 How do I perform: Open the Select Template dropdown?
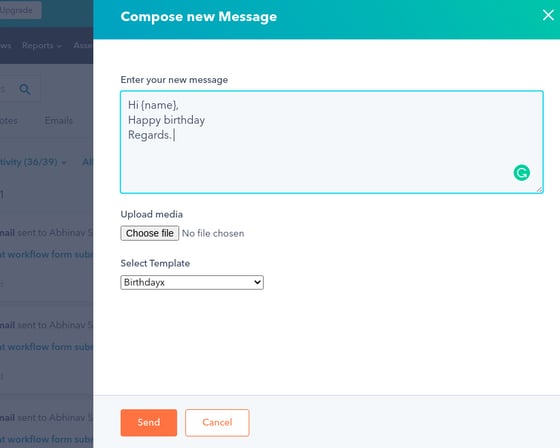pyautogui.click(x=192, y=282)
